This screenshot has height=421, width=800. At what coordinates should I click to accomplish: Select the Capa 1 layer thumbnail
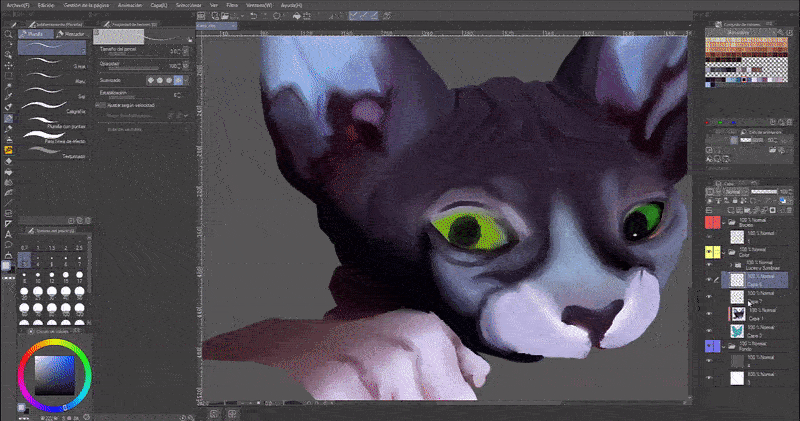pos(738,314)
